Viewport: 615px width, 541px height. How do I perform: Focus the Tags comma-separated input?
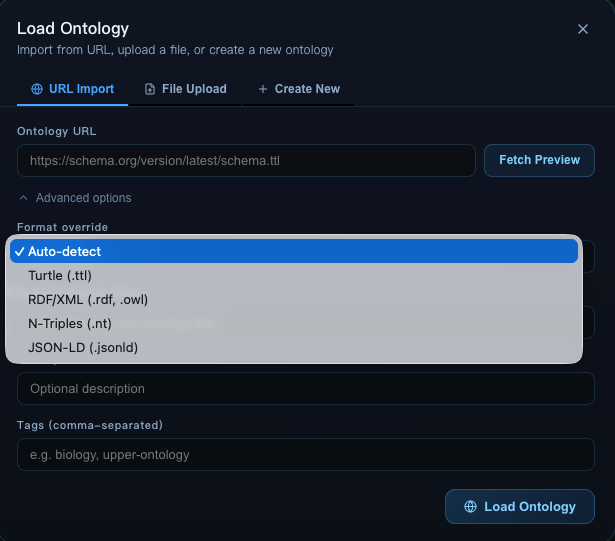click(306, 454)
